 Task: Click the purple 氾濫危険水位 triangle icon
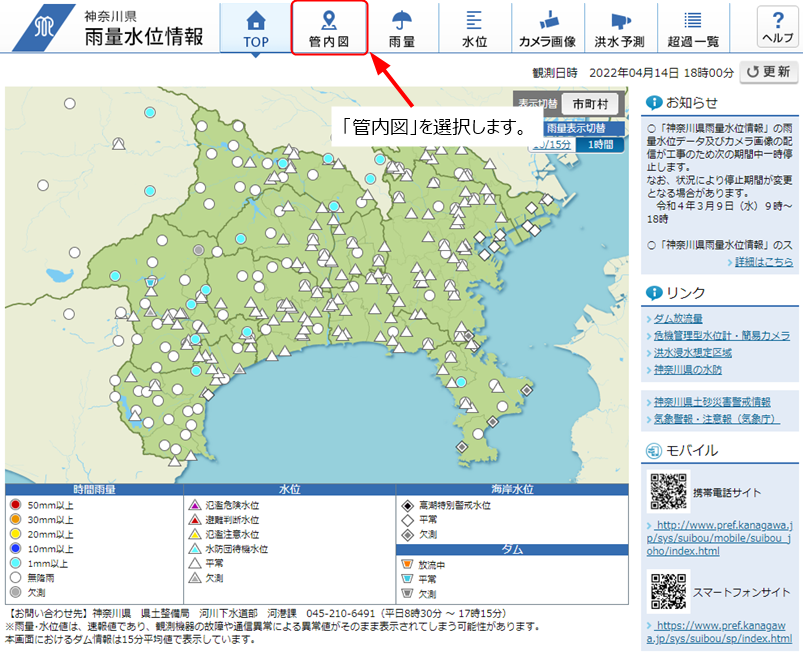coord(195,505)
